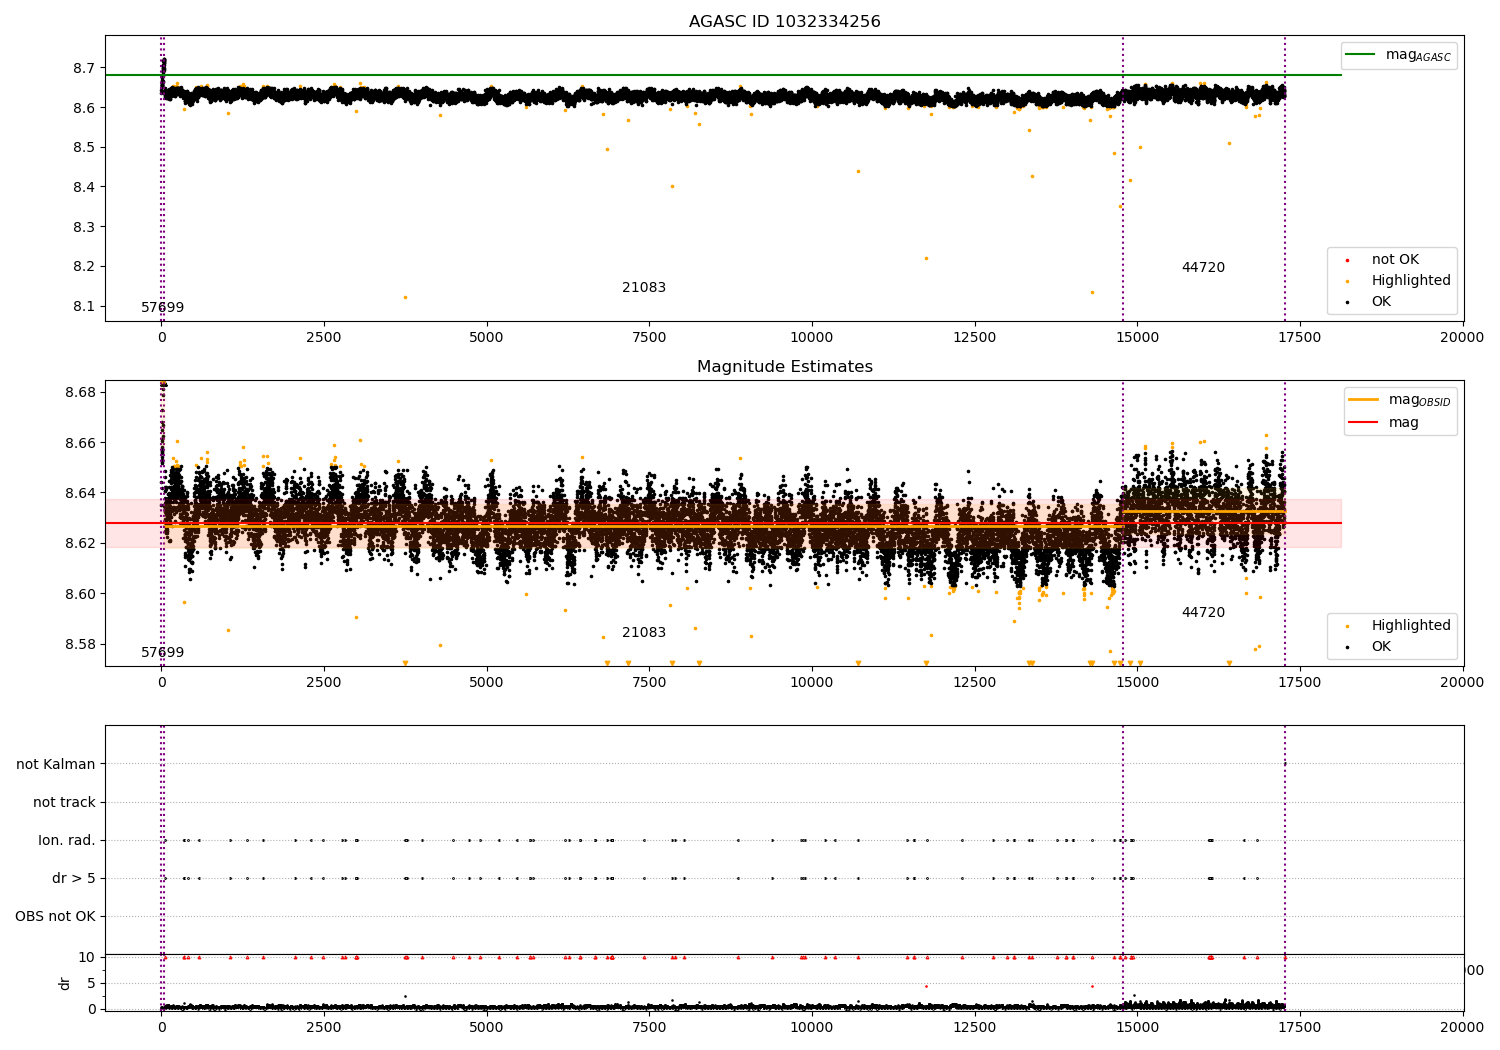
Task: Click the green mag AGASC horizontal line
Action: click(x=723, y=75)
